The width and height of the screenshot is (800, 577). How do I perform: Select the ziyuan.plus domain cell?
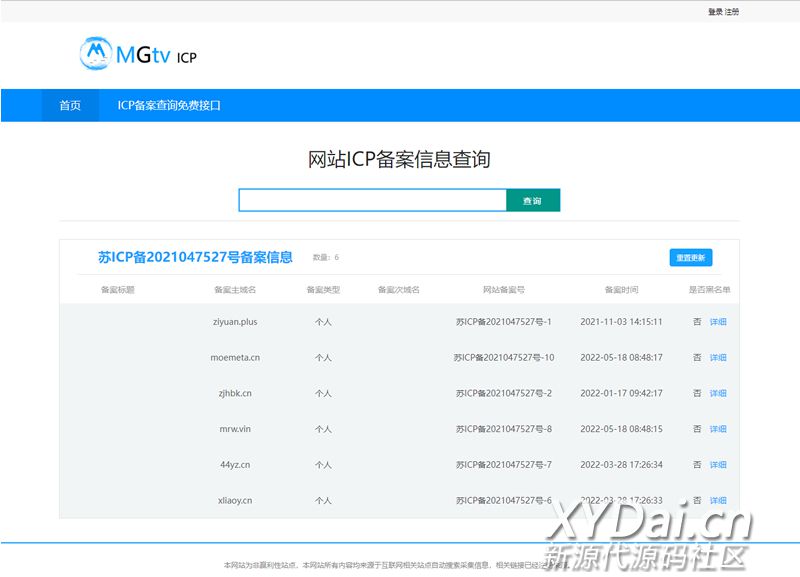(235, 322)
